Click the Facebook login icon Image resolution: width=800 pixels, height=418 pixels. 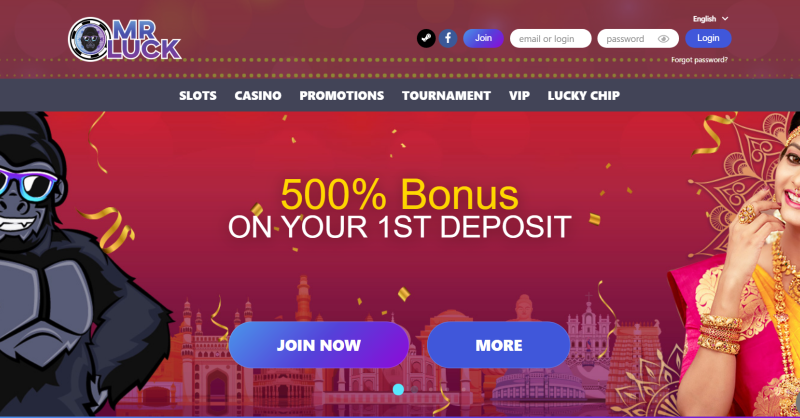coord(448,38)
